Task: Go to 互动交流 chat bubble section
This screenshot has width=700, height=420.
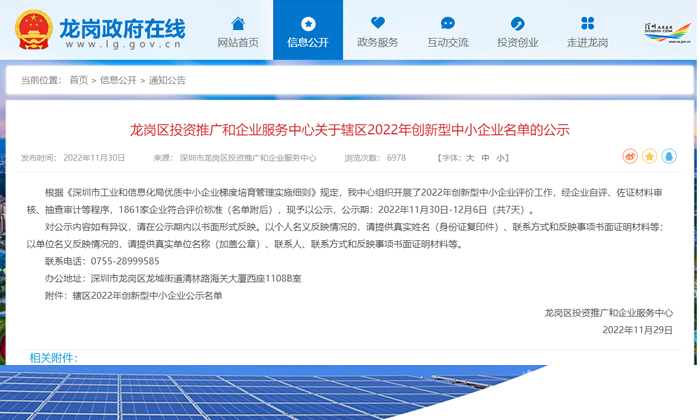Action: [x=447, y=30]
